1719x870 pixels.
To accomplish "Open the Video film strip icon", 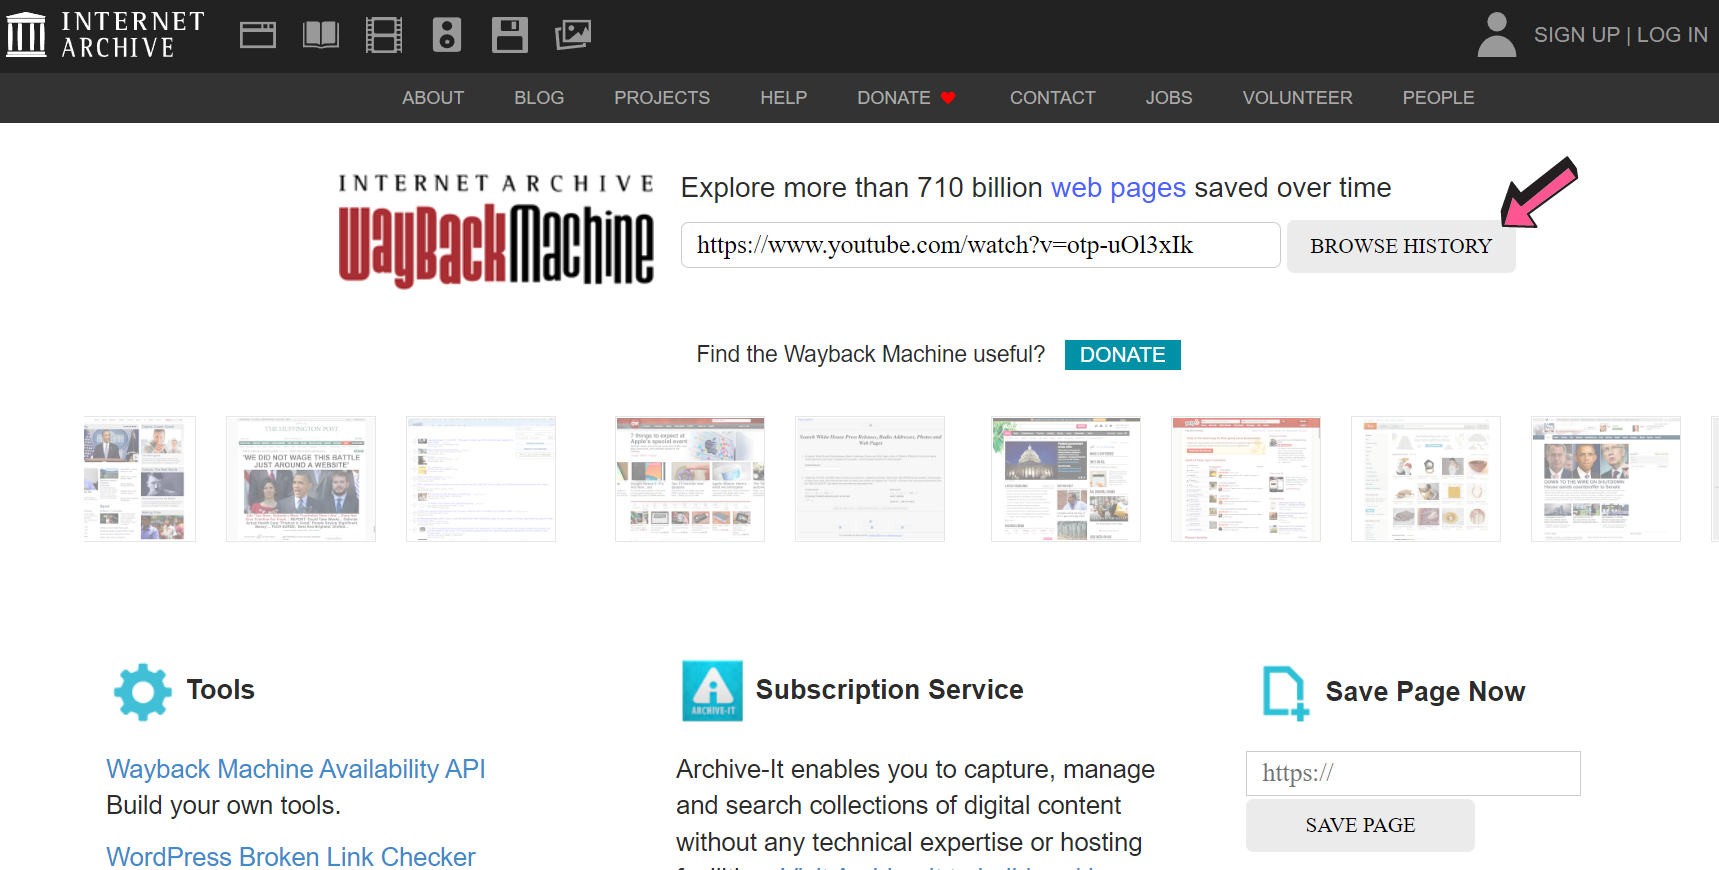I will coord(384,35).
